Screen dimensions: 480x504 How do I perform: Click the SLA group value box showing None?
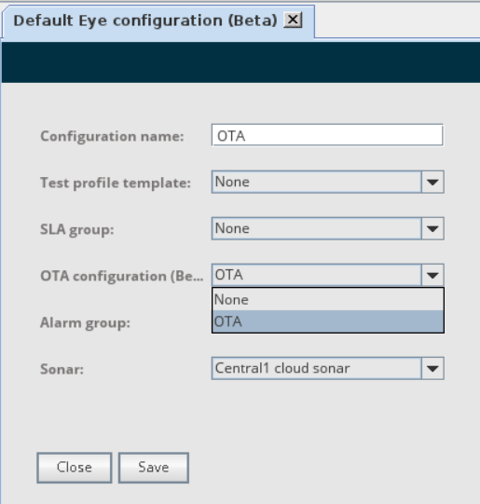pyautogui.click(x=316, y=229)
